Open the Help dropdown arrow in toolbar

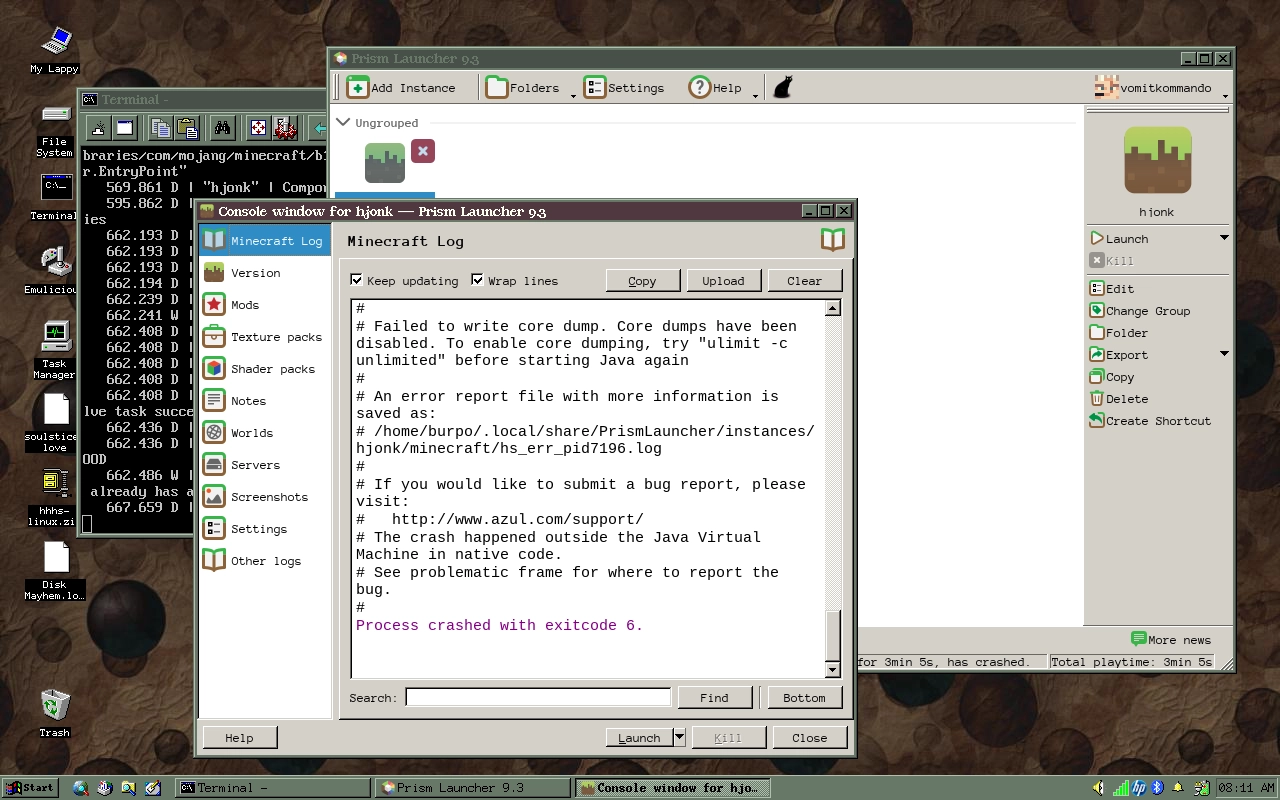(755, 94)
